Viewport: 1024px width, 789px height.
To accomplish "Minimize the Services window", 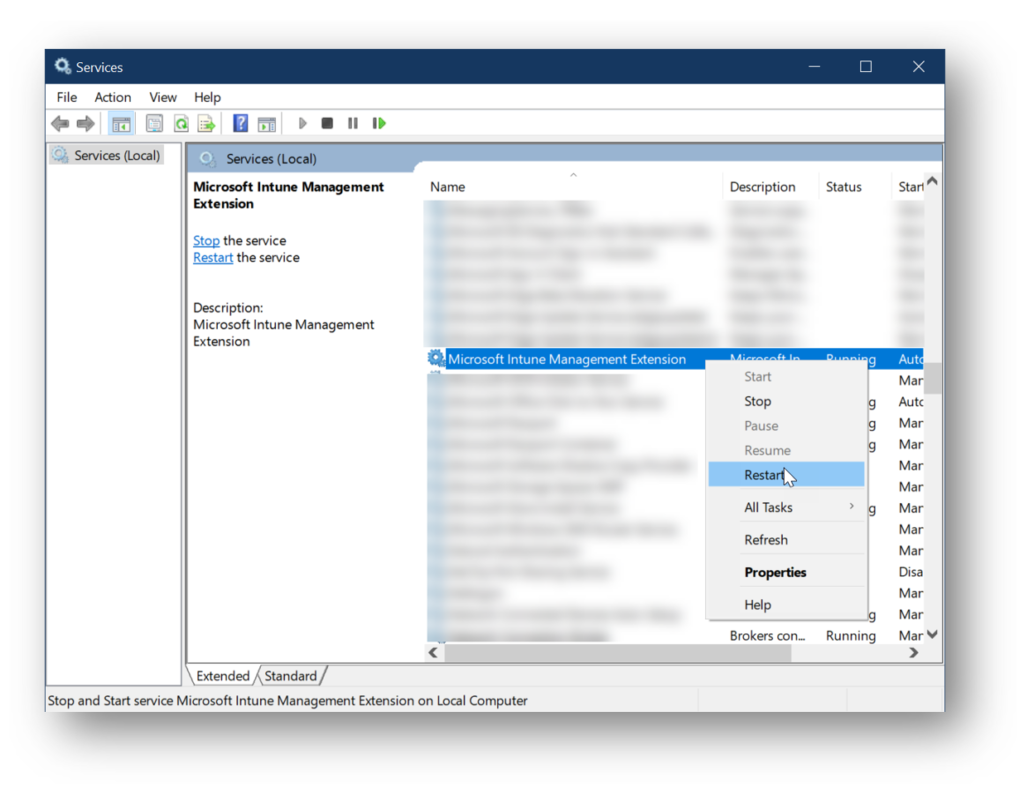I will click(814, 67).
